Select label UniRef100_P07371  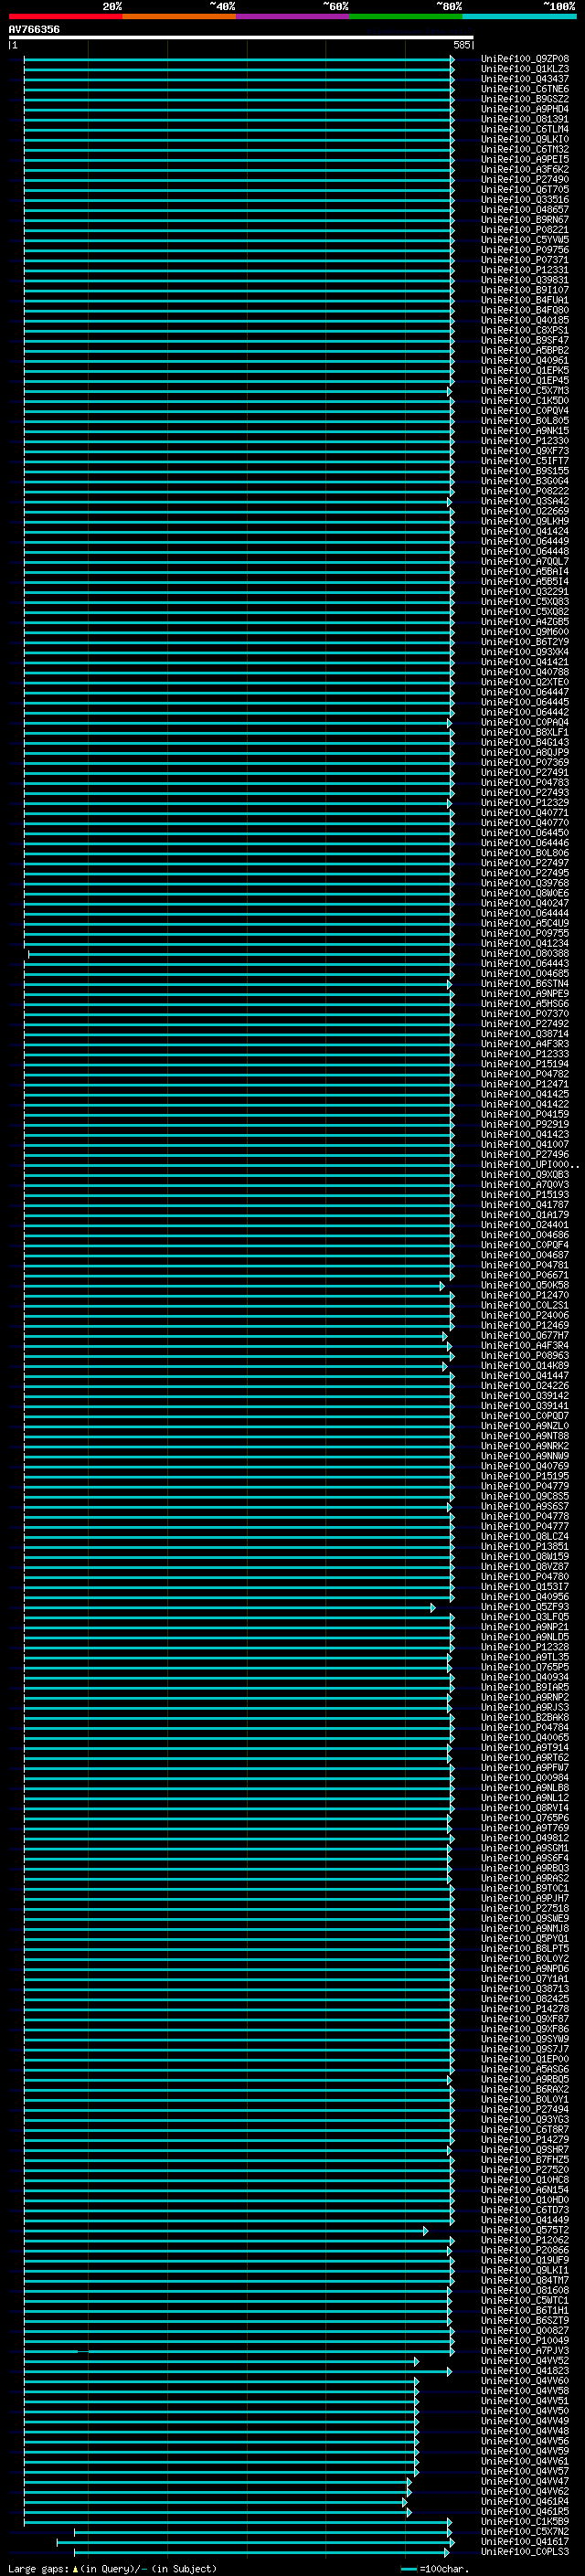tap(525, 260)
